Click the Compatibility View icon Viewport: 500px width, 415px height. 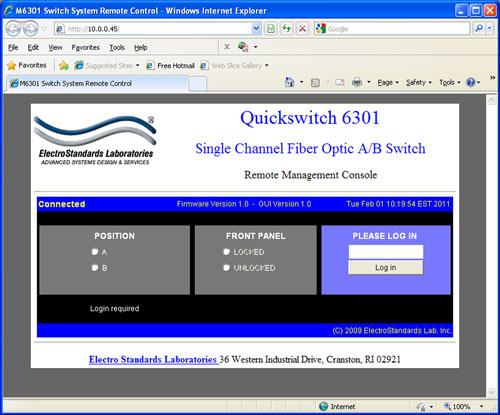tap(271, 29)
